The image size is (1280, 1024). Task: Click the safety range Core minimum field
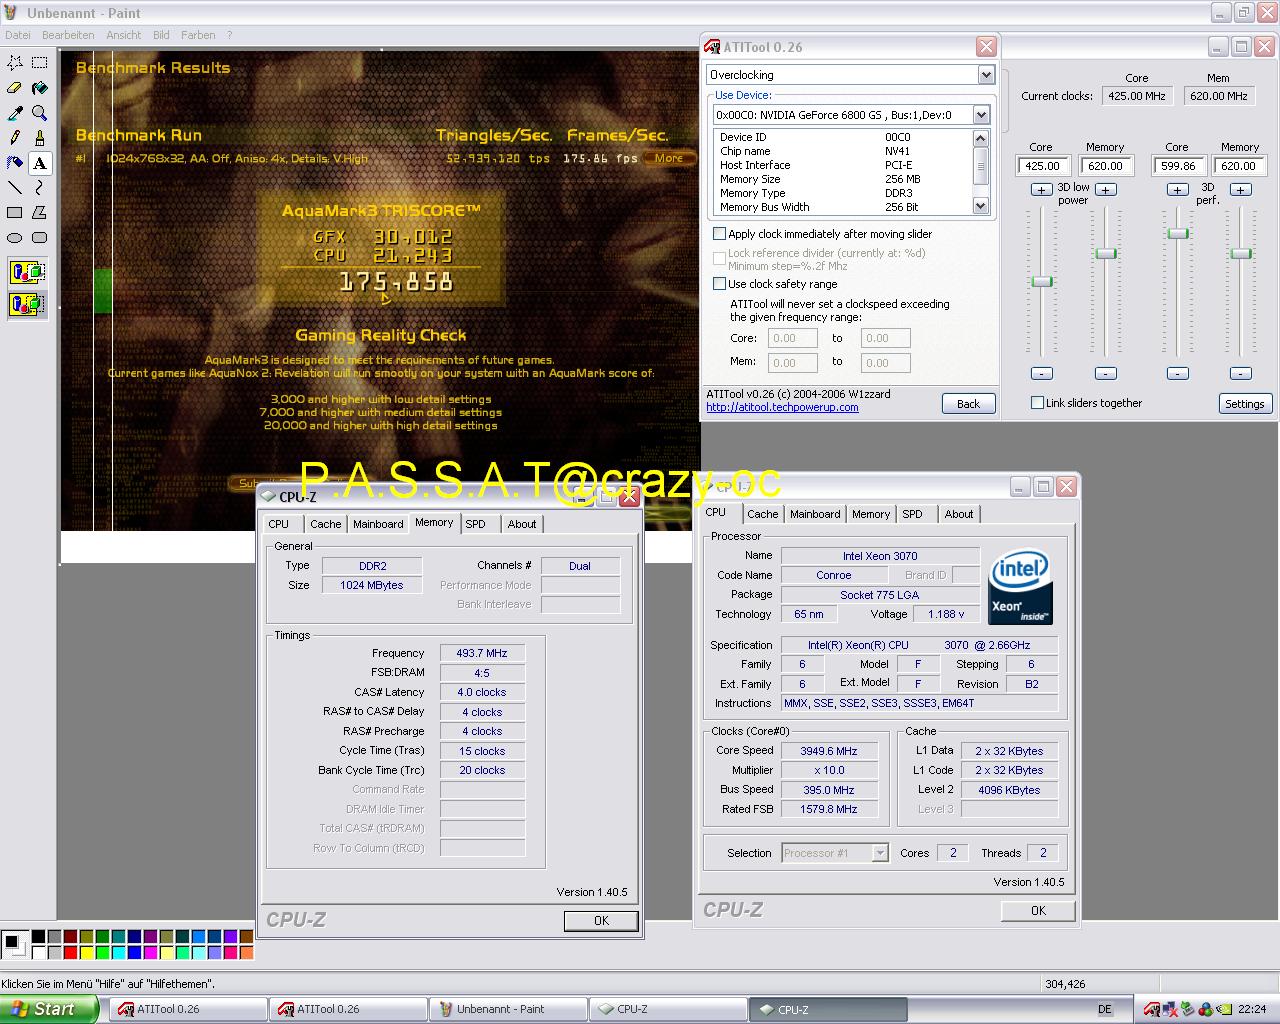(792, 338)
